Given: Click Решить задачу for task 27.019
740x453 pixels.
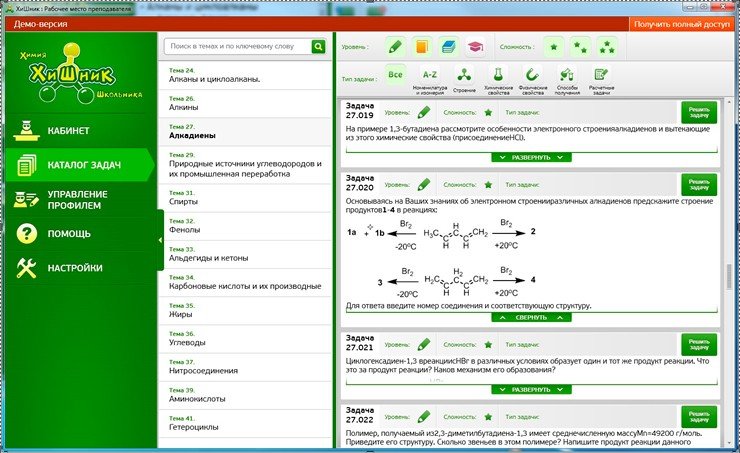Looking at the screenshot, I should [699, 112].
